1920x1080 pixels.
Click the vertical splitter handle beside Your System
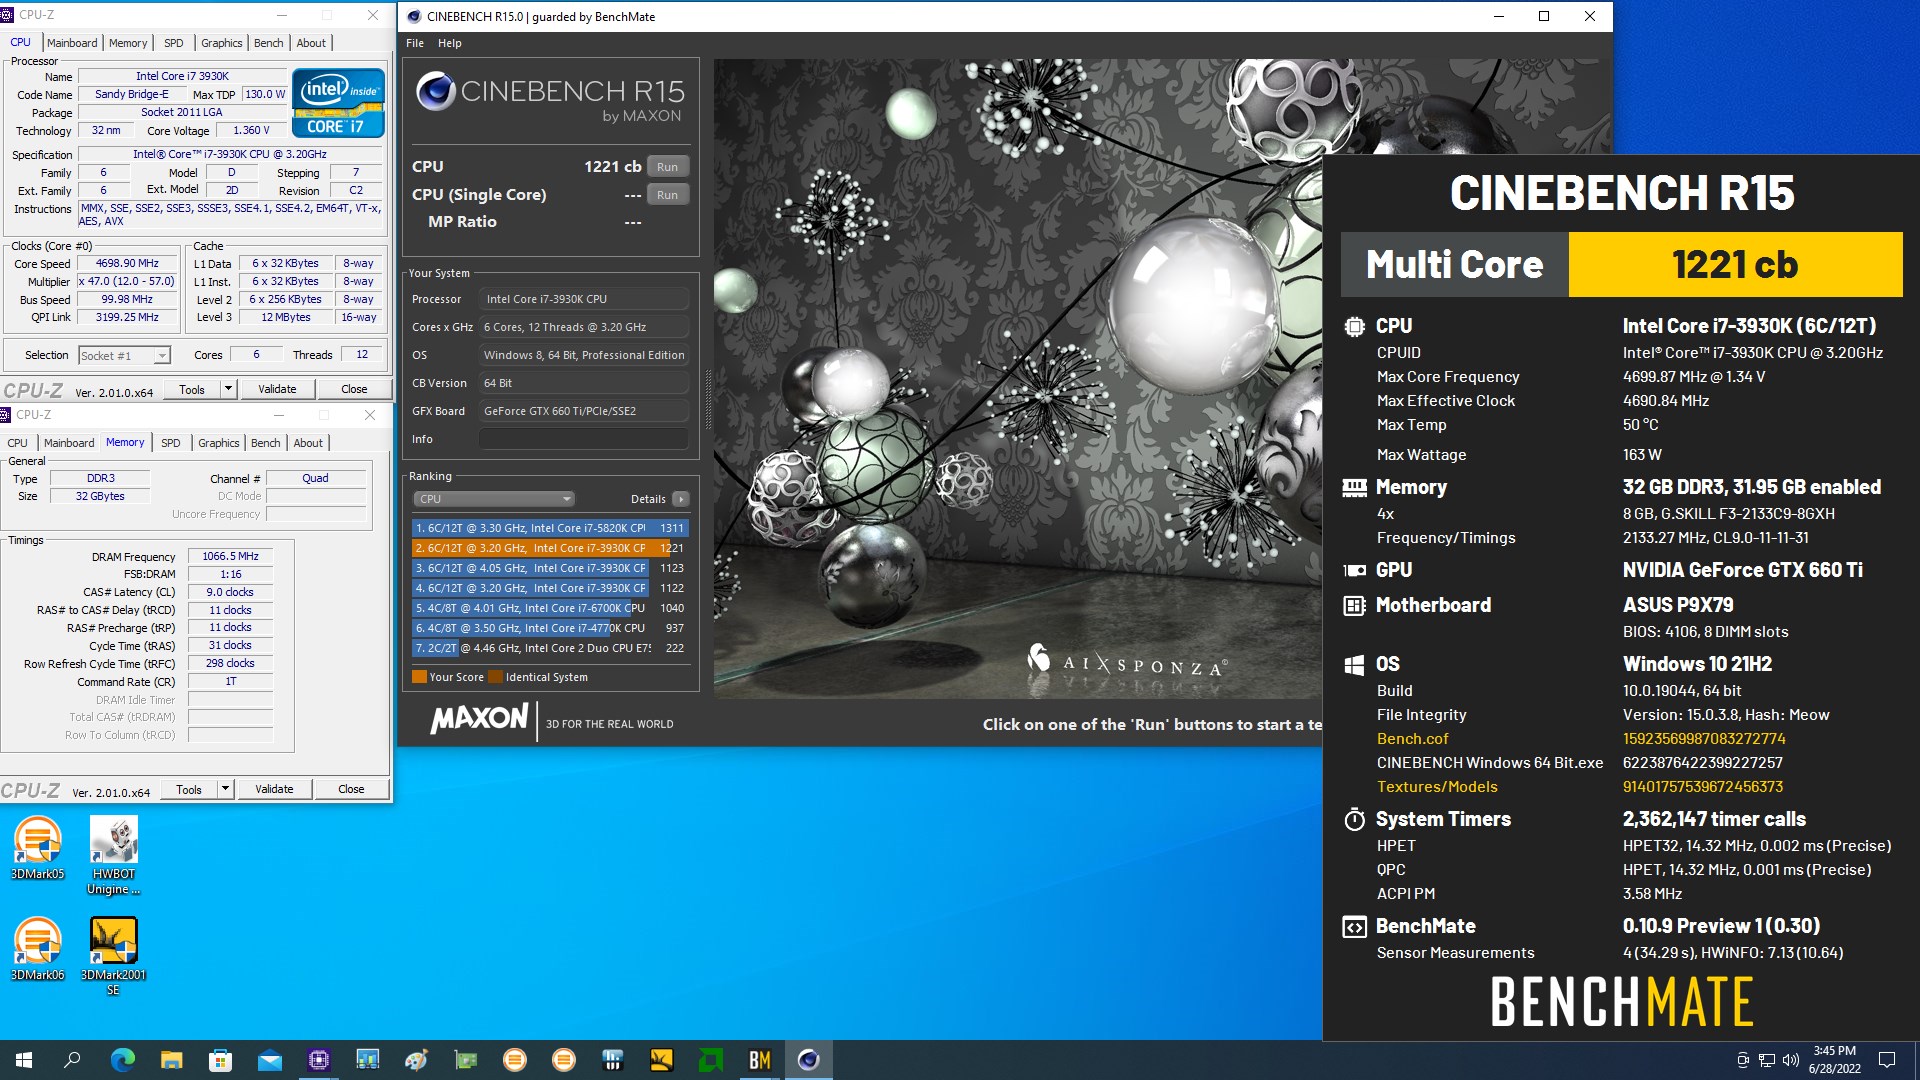tap(707, 400)
